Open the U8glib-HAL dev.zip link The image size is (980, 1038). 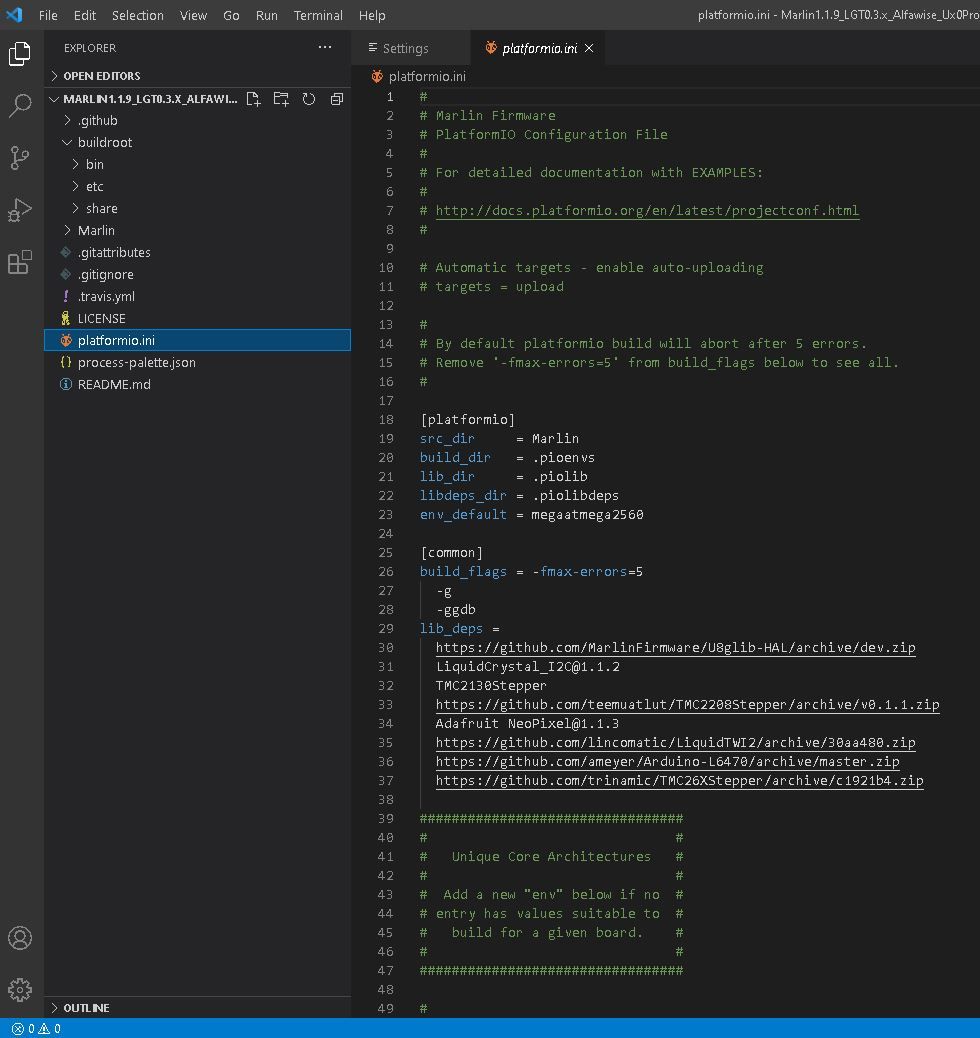[675, 647]
